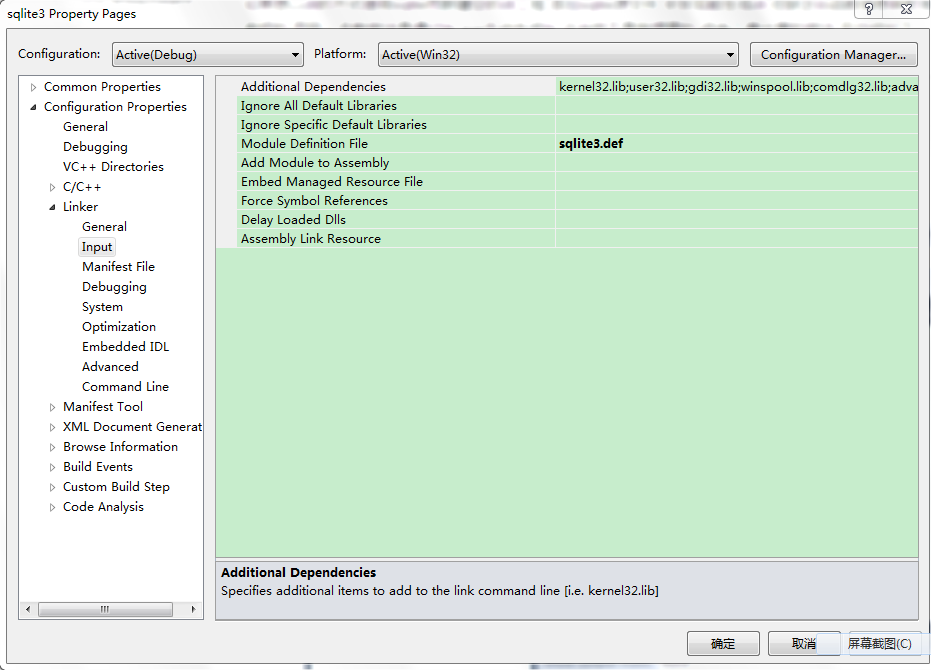Select System under Linker

[102, 307]
